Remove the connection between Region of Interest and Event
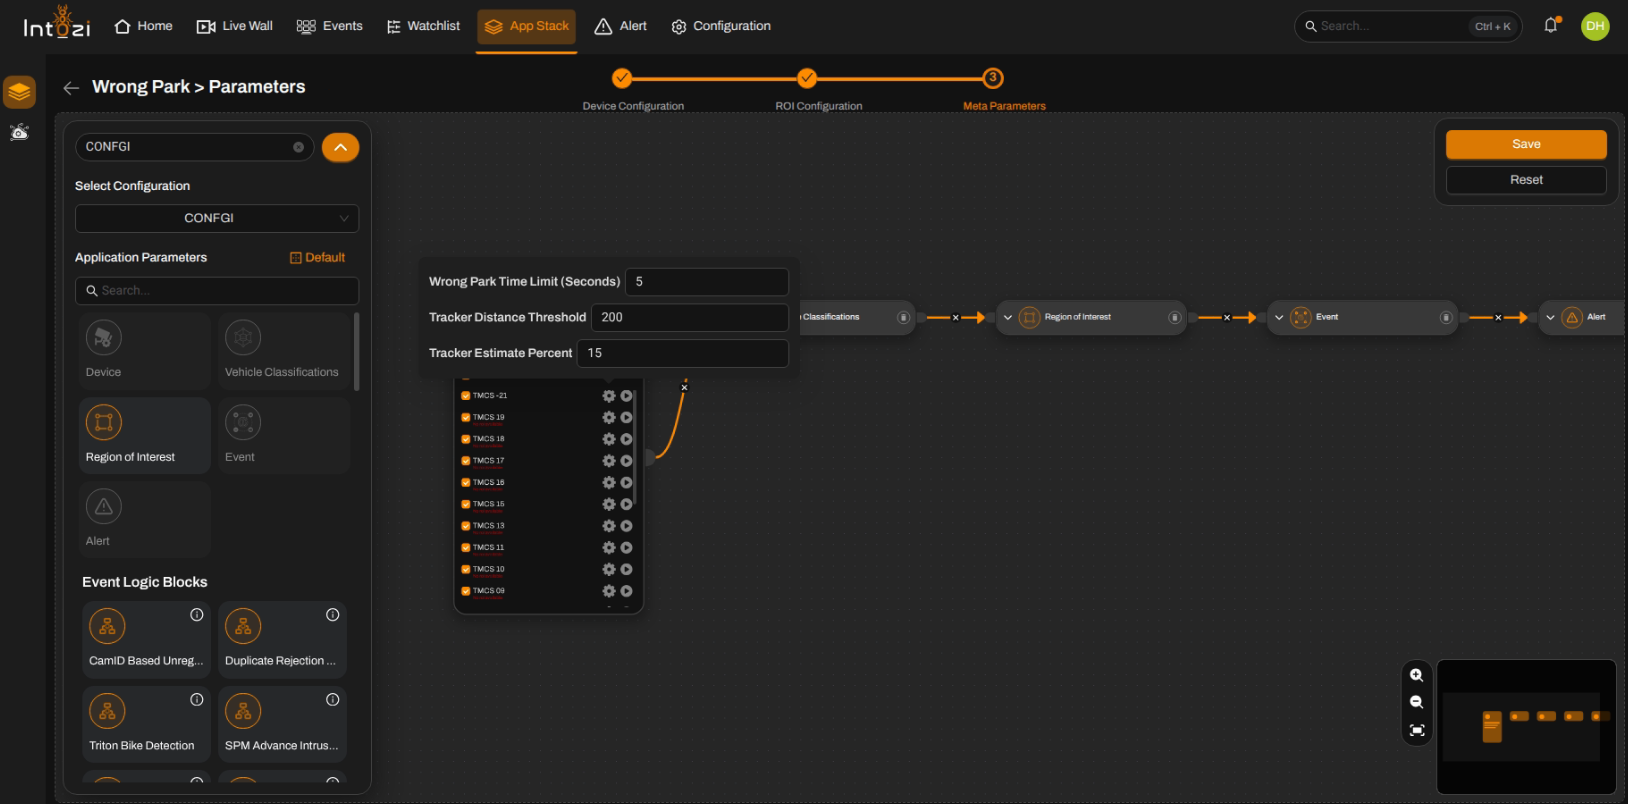This screenshot has height=804, width=1628. click(1227, 318)
